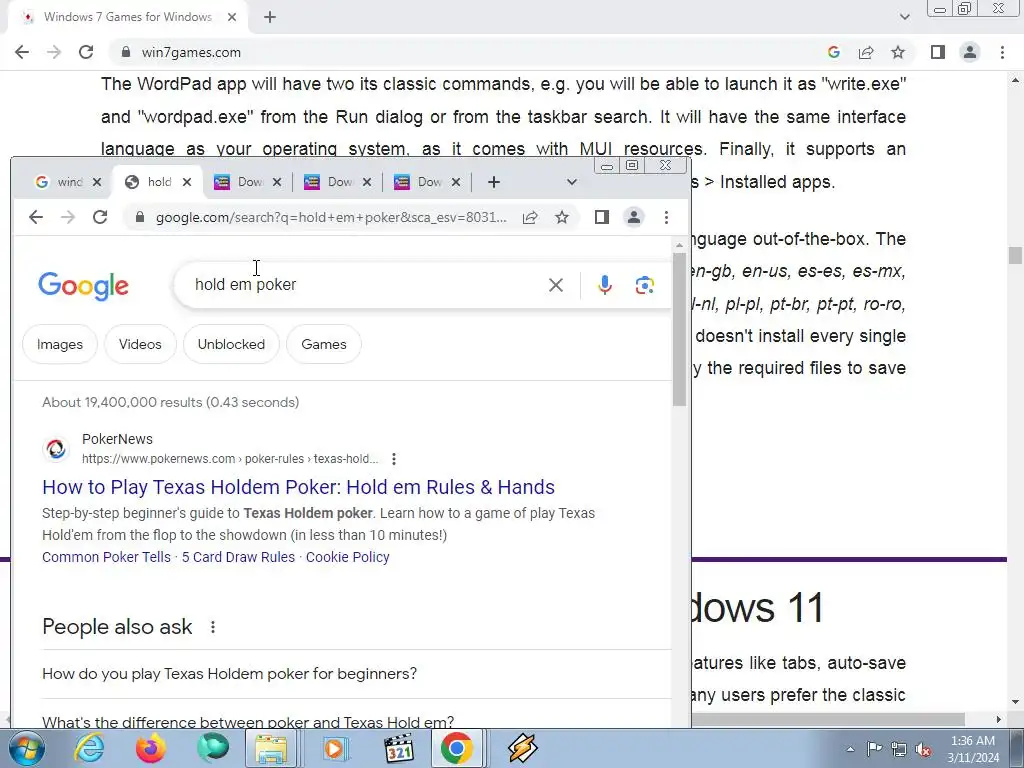This screenshot has height=768, width=1024.
Task: Bookmark win7games.com page star
Action: click(x=898, y=52)
